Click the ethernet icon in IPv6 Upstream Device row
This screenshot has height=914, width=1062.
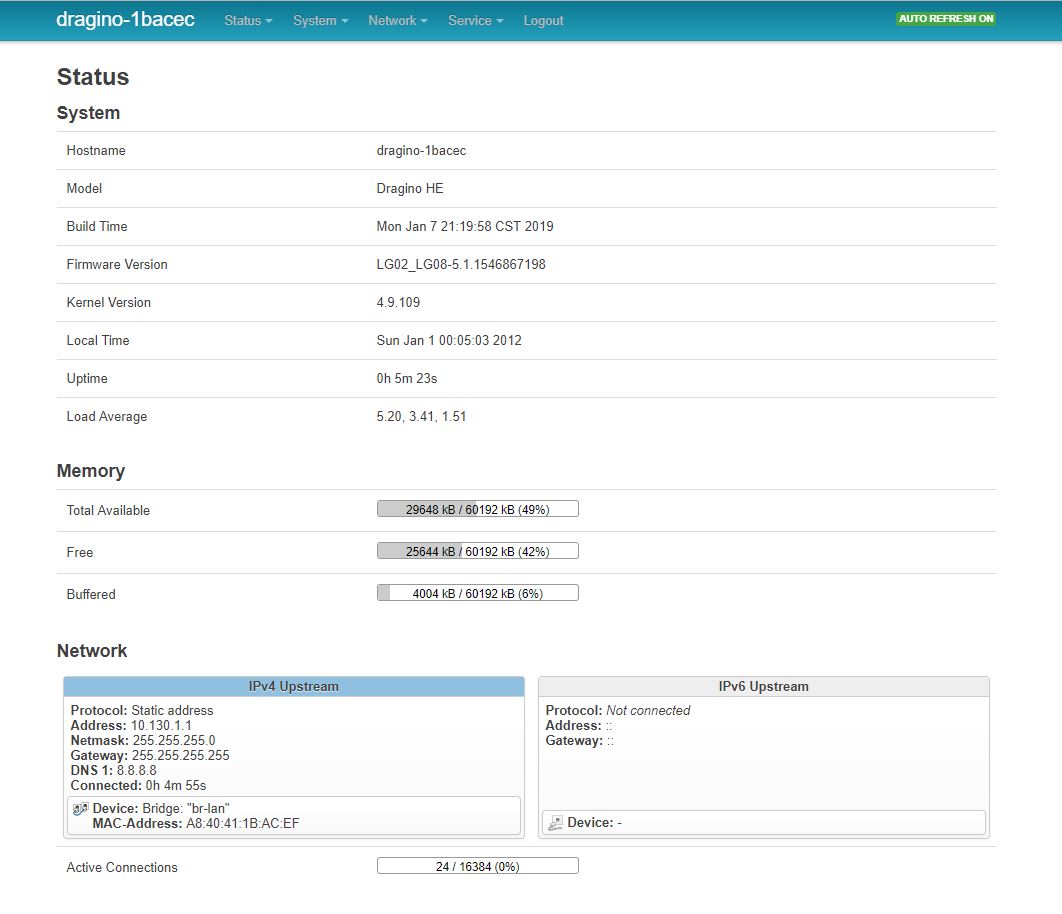click(554, 822)
